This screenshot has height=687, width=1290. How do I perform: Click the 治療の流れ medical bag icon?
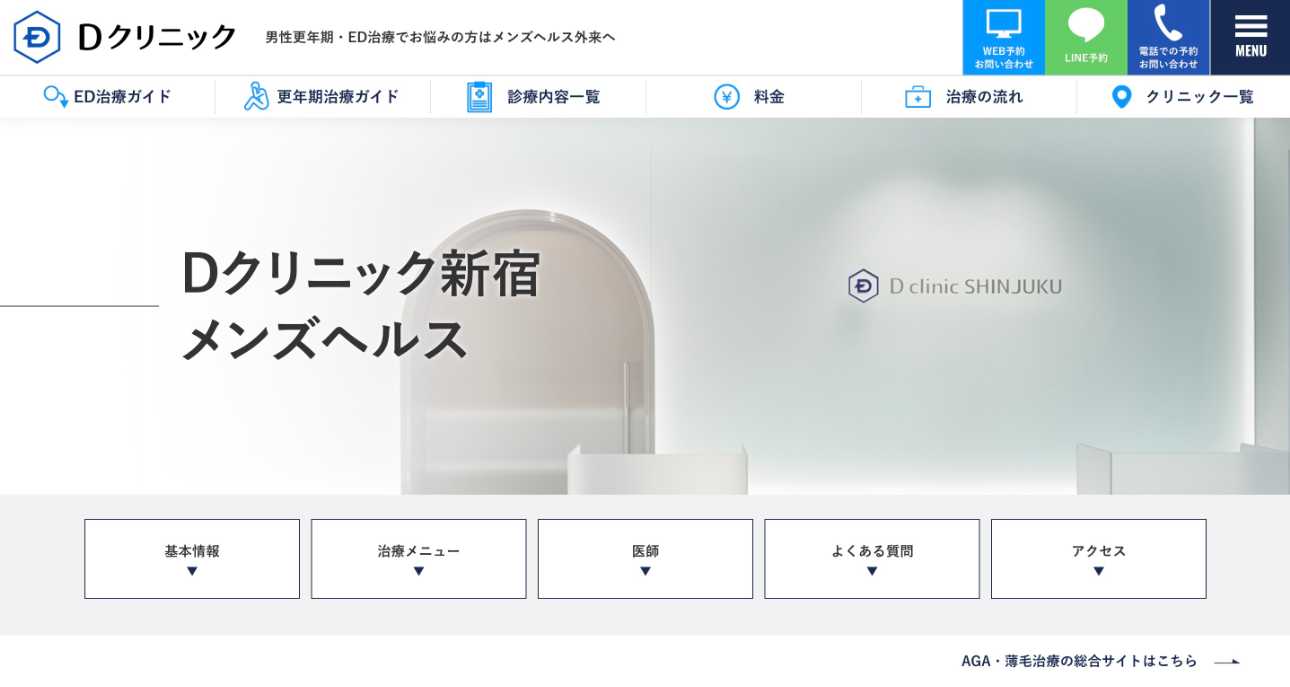[x=918, y=97]
